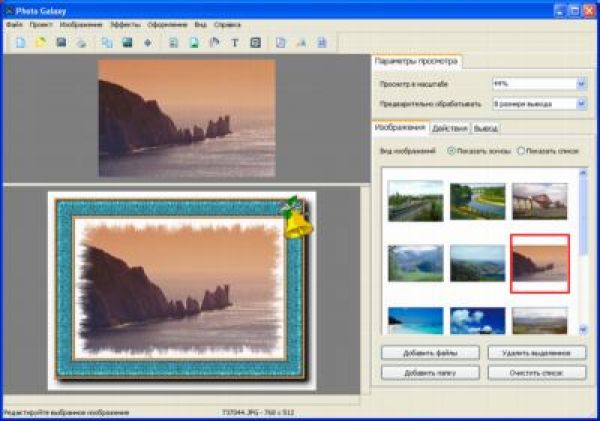Switch to the 'Вывод' tab
The width and height of the screenshot is (600, 421).
pos(486,128)
